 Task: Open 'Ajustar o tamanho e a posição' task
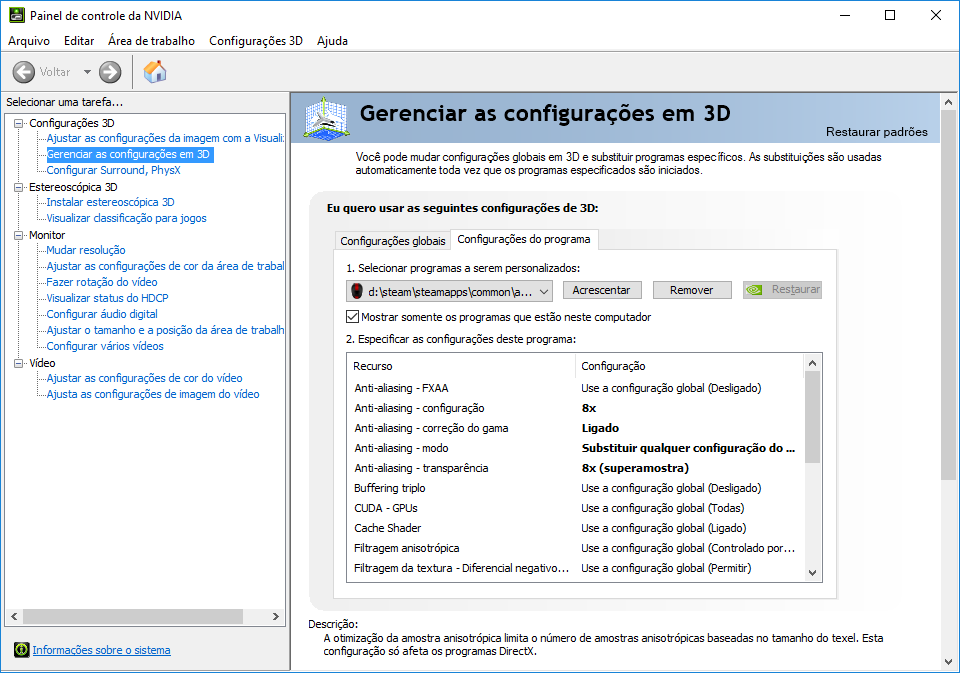coord(165,330)
